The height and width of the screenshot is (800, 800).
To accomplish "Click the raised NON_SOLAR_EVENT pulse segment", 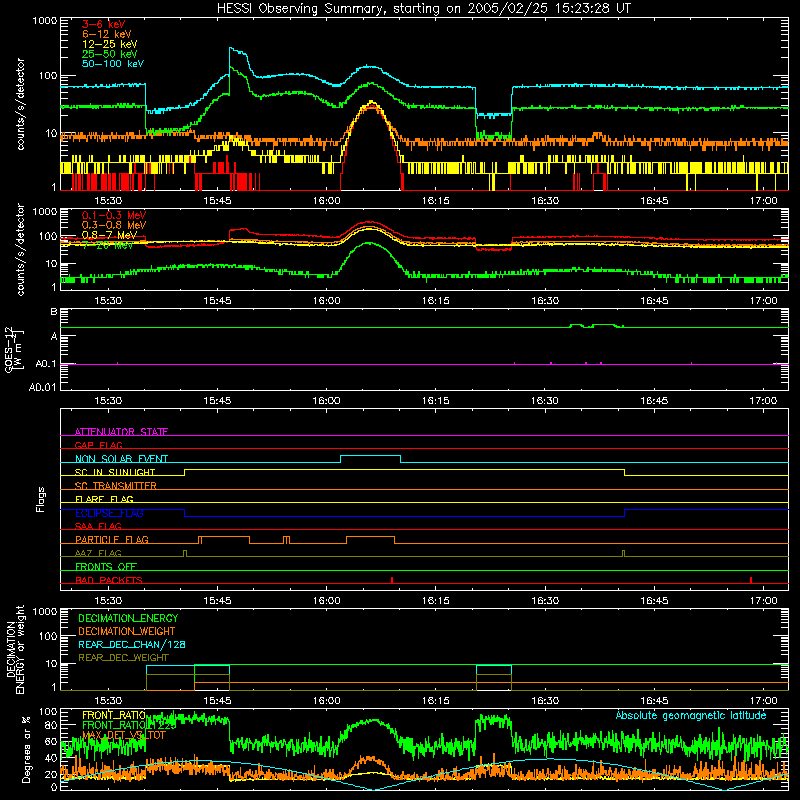I will [x=370, y=456].
